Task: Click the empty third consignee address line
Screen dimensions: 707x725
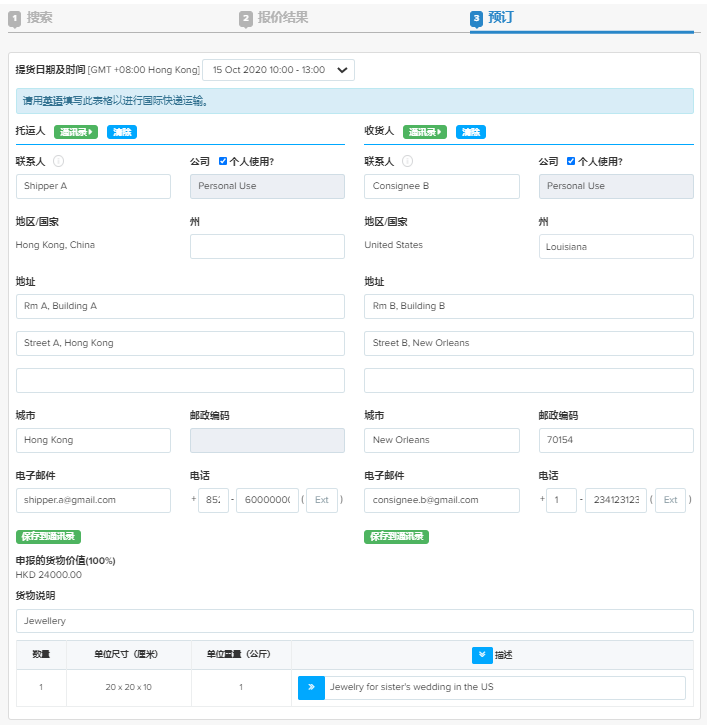Action: (x=529, y=381)
